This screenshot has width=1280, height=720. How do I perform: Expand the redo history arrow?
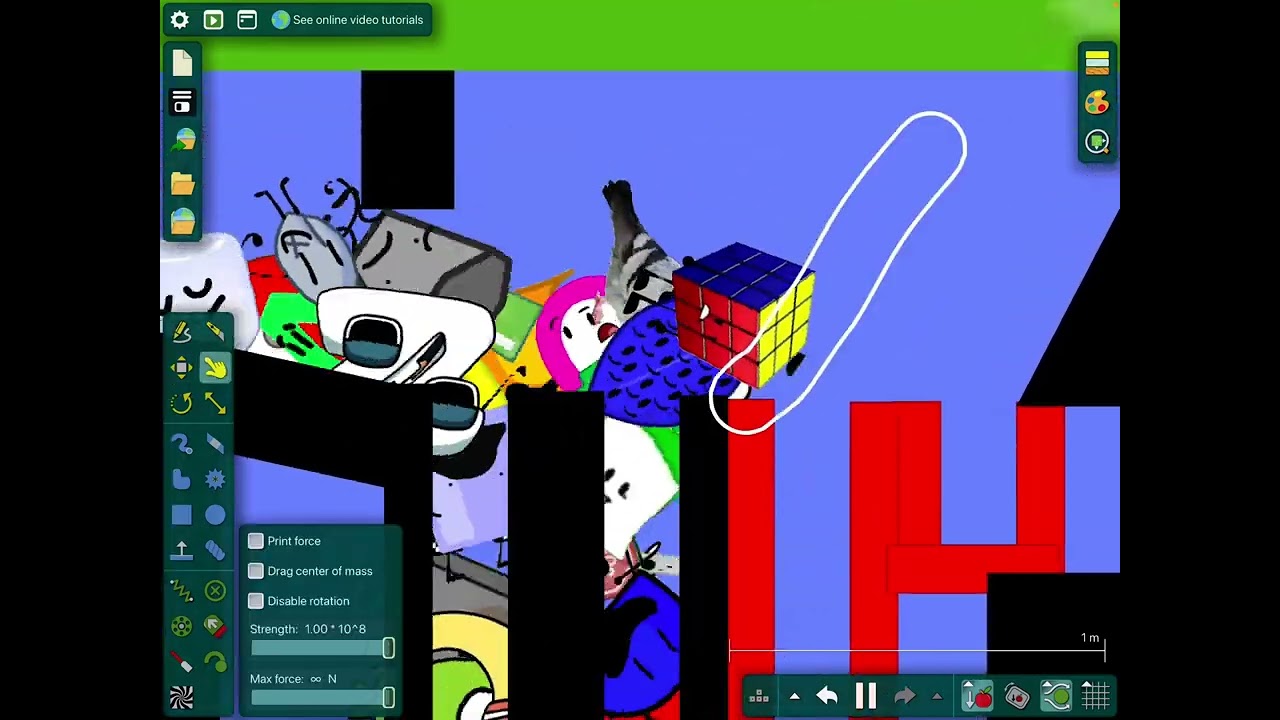point(937,697)
